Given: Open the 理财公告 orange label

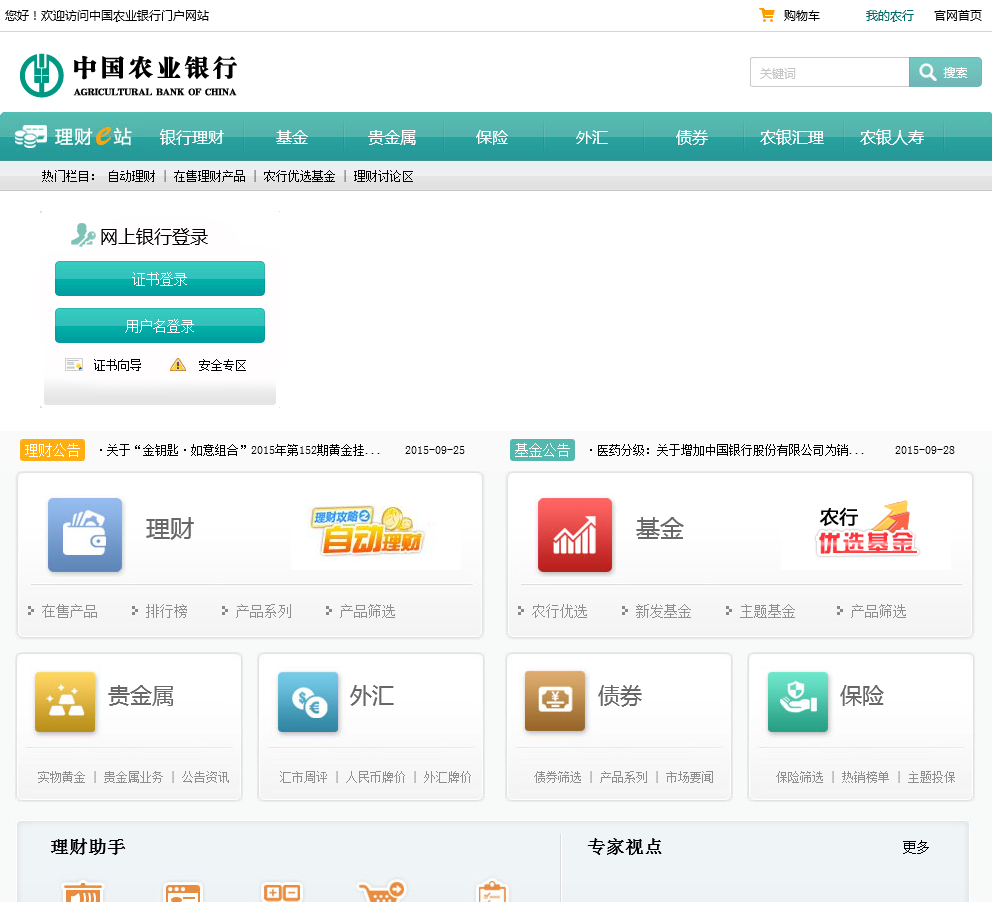Looking at the screenshot, I should [53, 450].
